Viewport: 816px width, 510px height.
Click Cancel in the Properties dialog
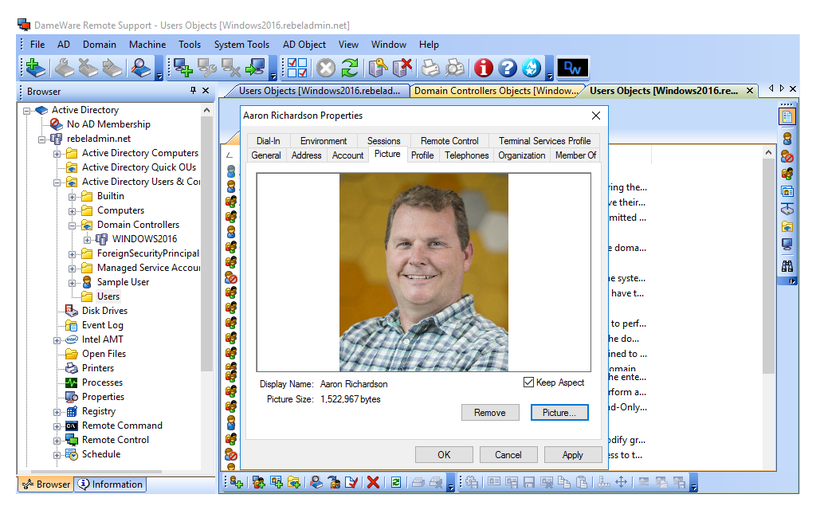click(508, 455)
